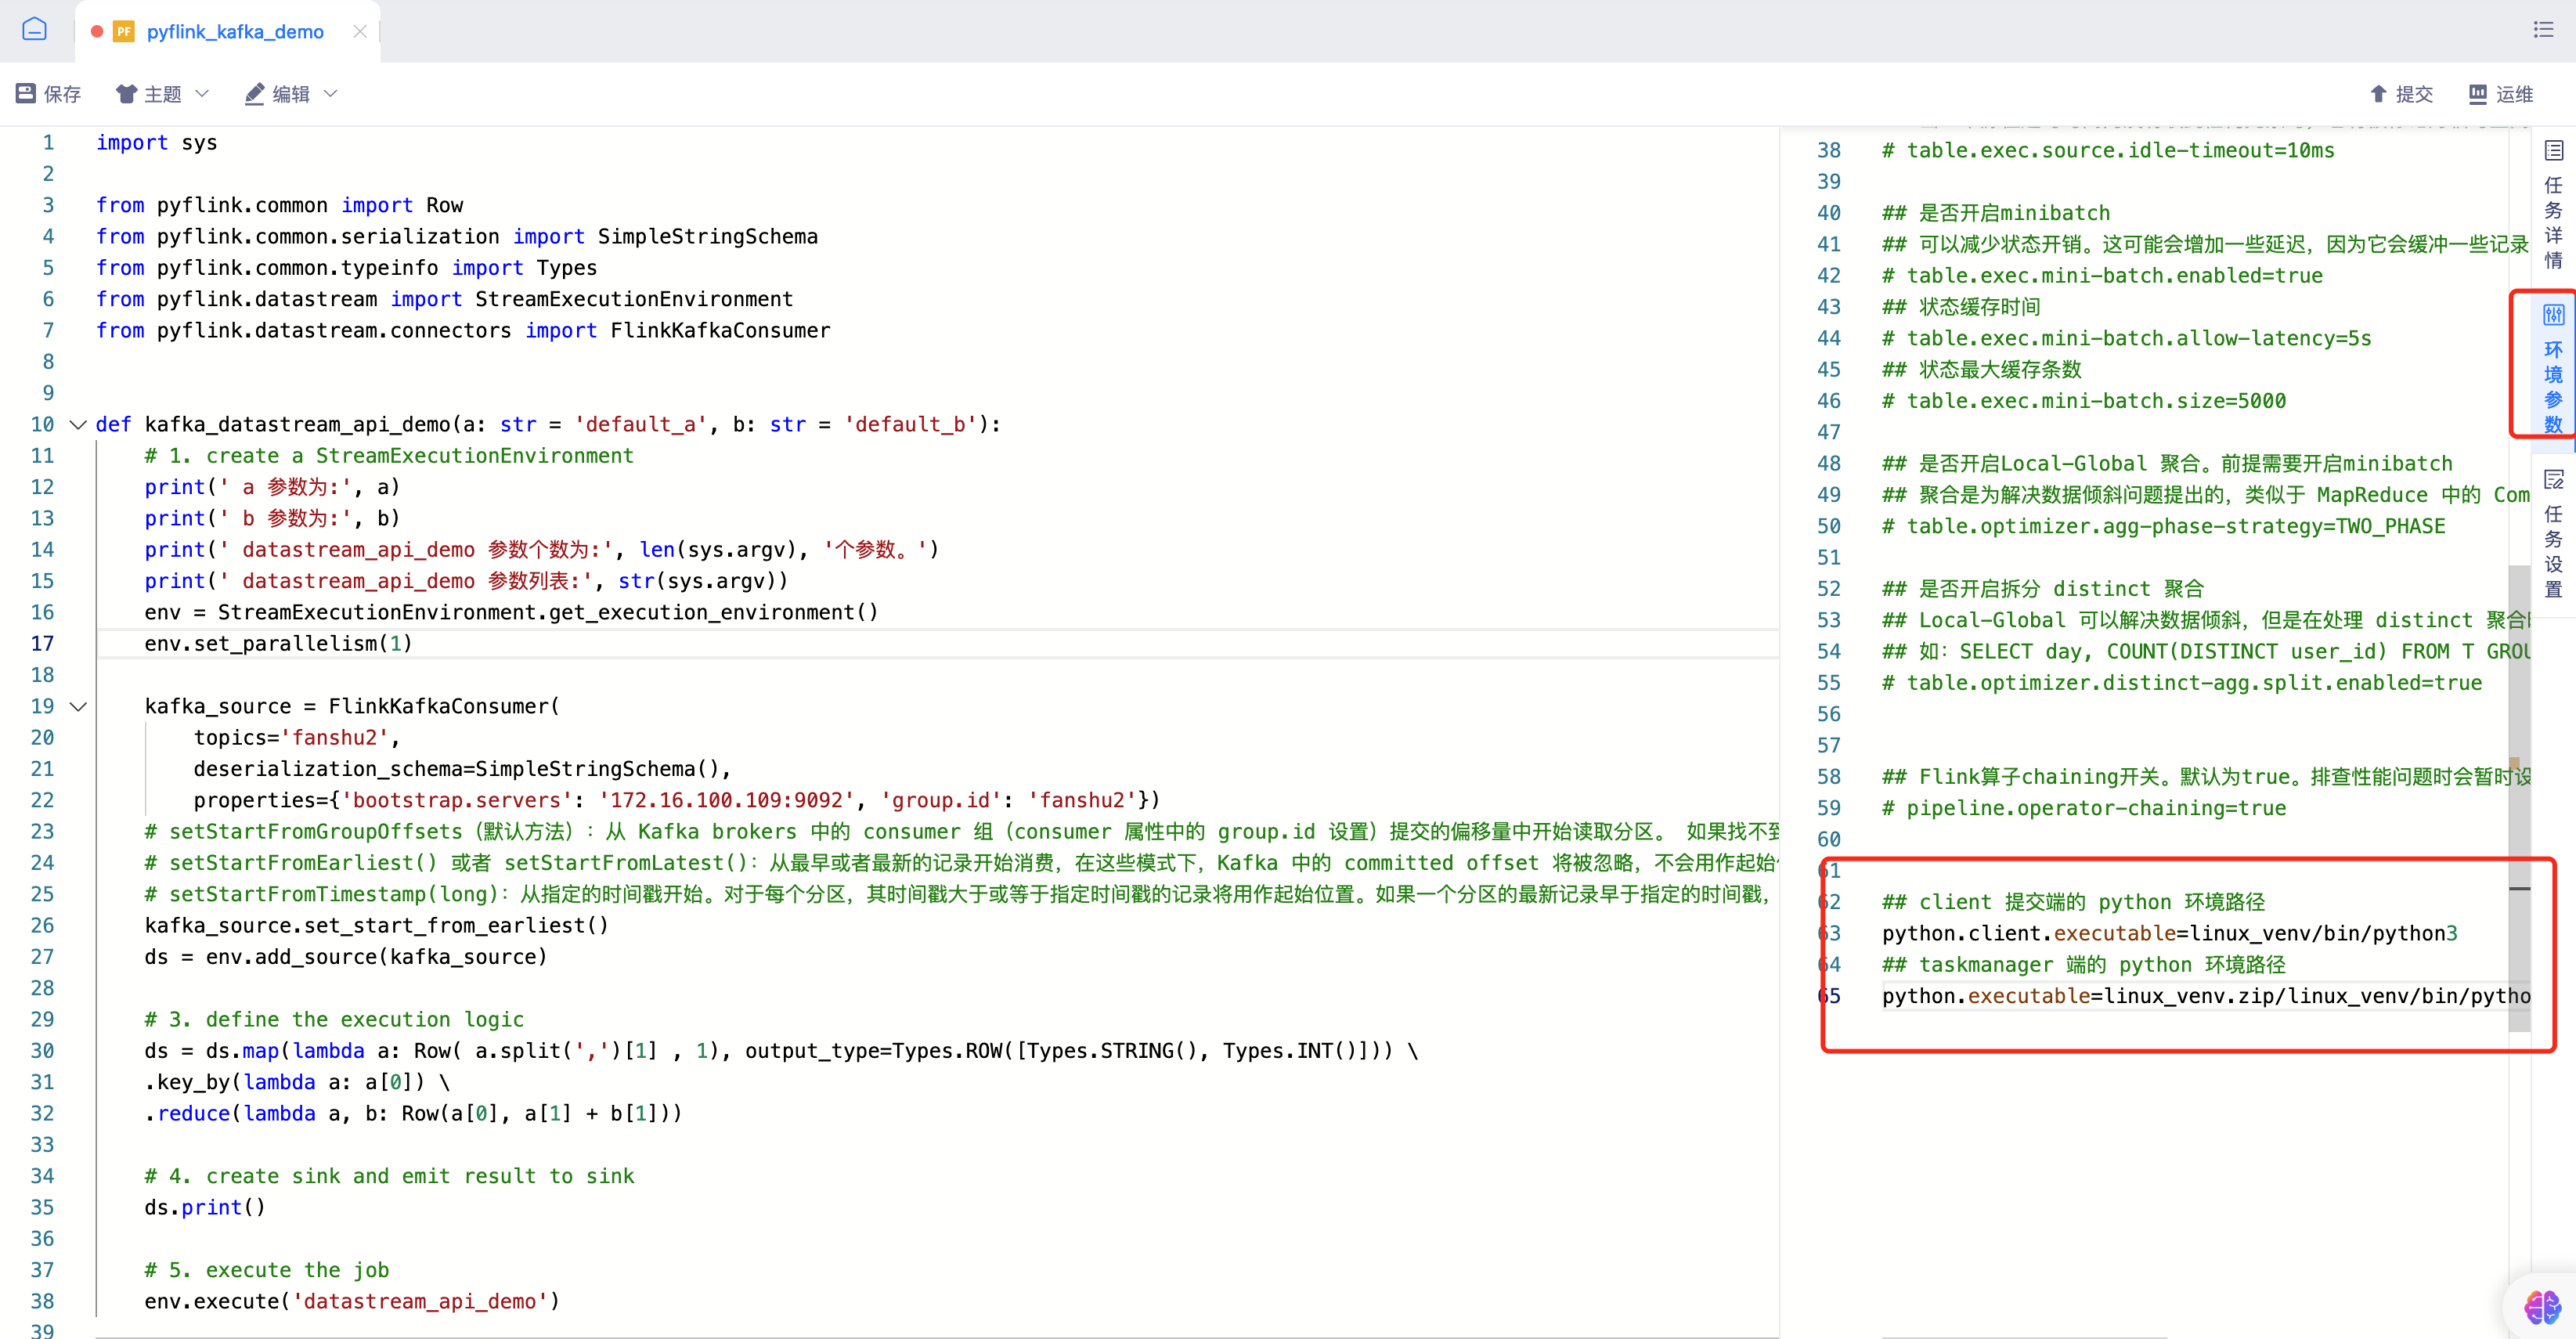Click '# table.exec.mini-batch.enabled=true' line
Image resolution: width=2576 pixels, height=1339 pixels.
tap(2102, 276)
